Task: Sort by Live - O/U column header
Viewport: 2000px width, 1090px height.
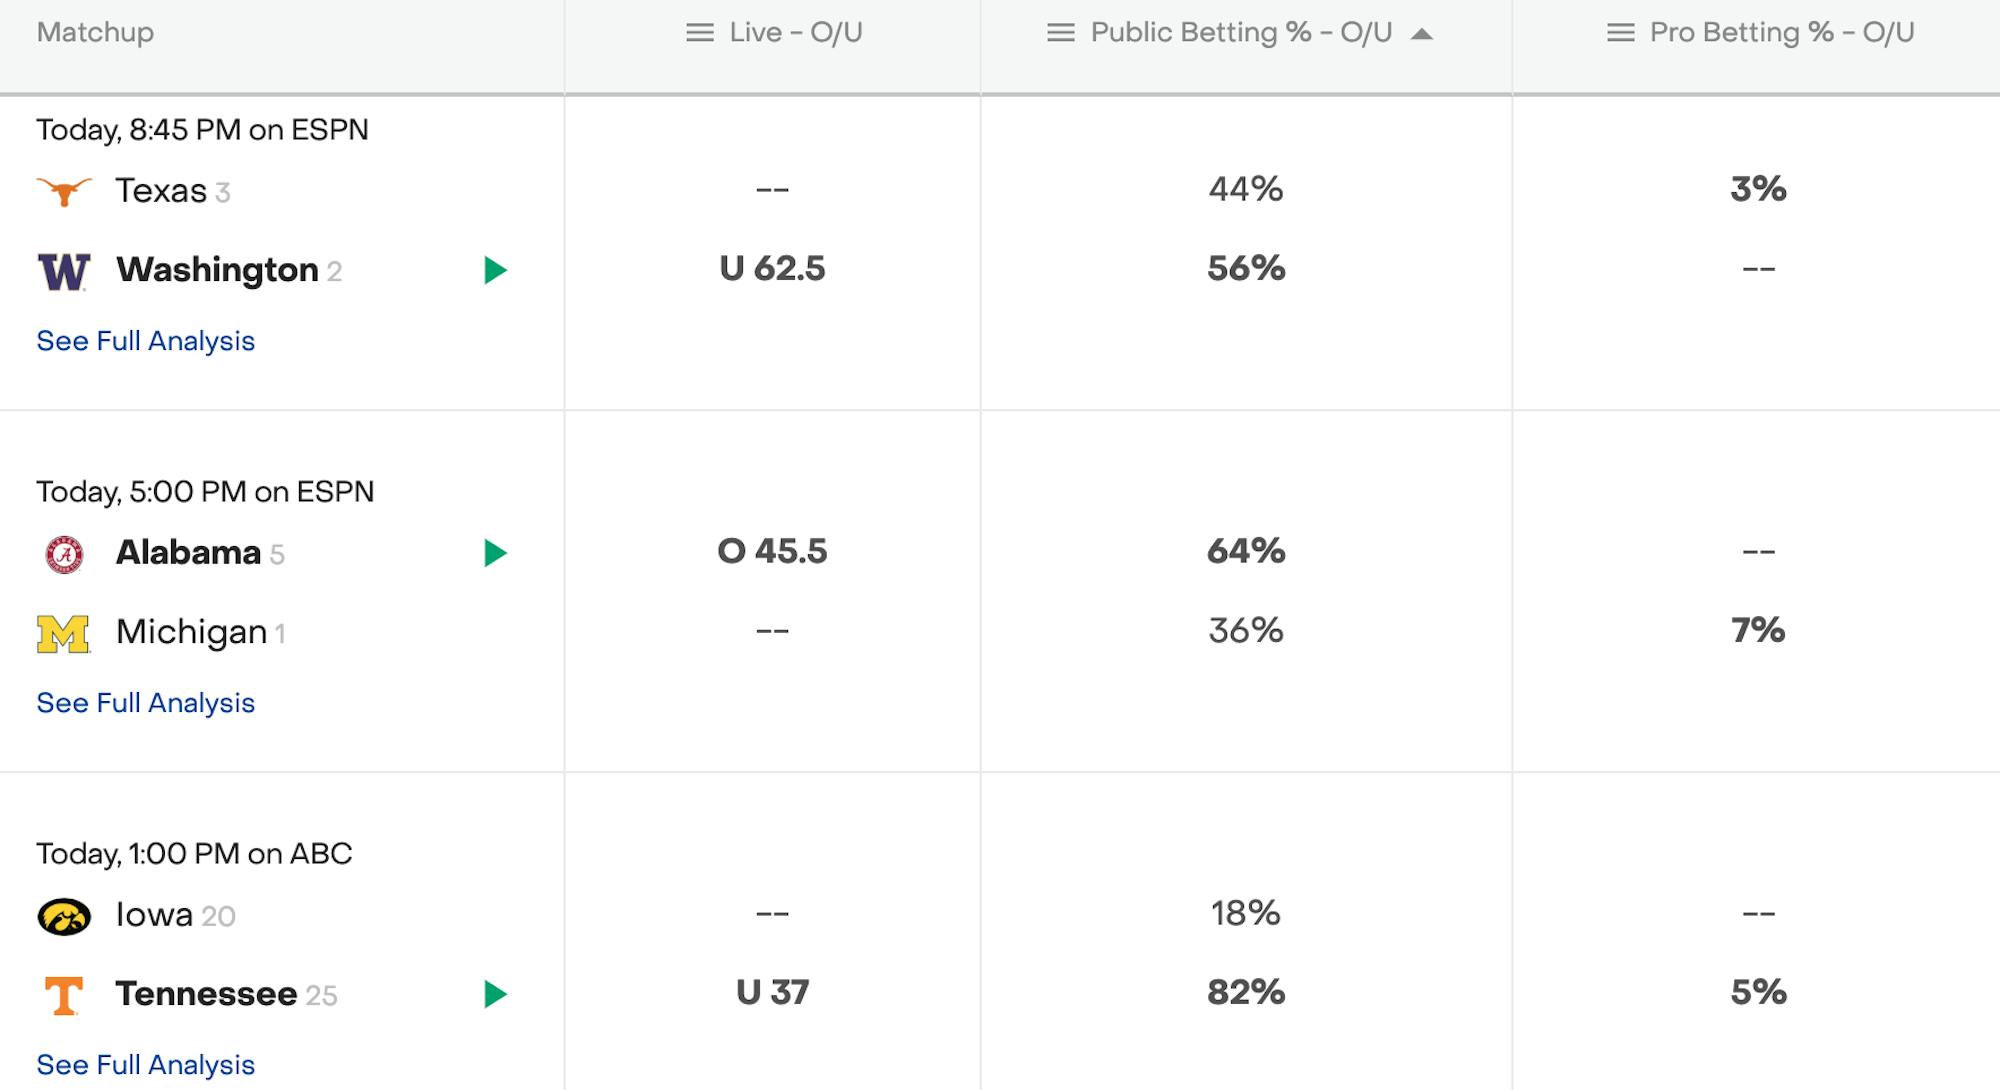Action: (x=796, y=33)
